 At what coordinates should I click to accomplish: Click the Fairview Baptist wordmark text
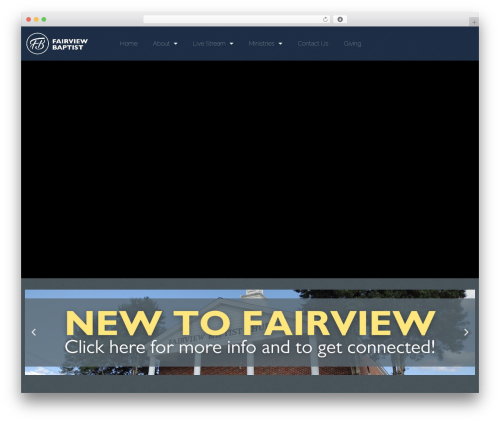coord(70,44)
